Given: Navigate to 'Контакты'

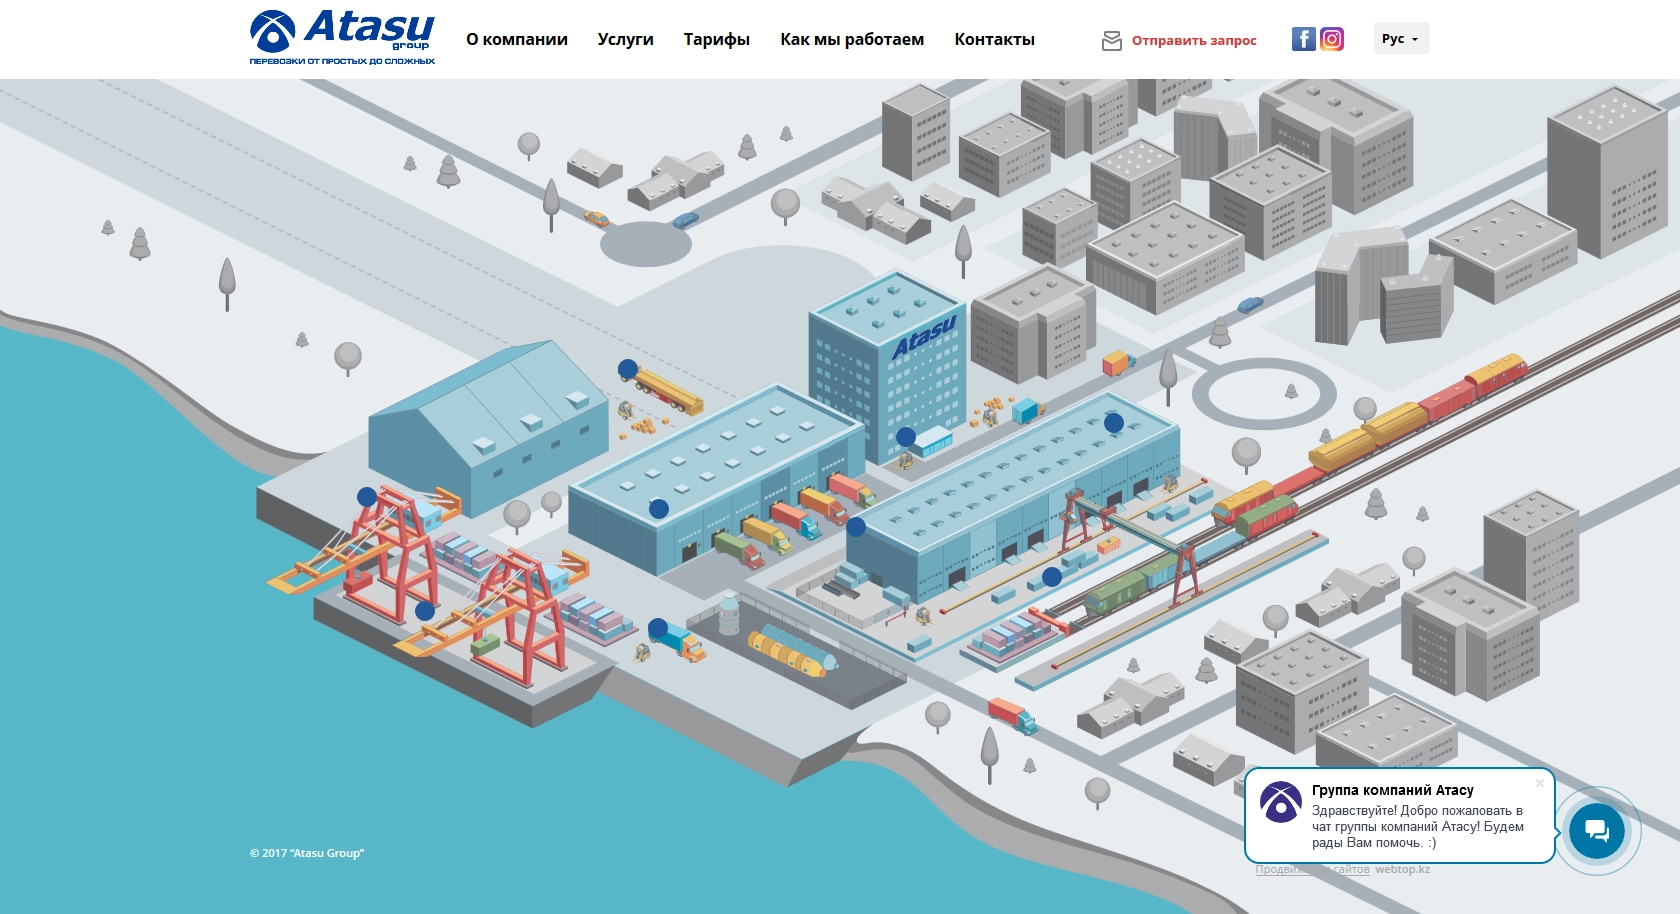Looking at the screenshot, I should click(x=994, y=40).
